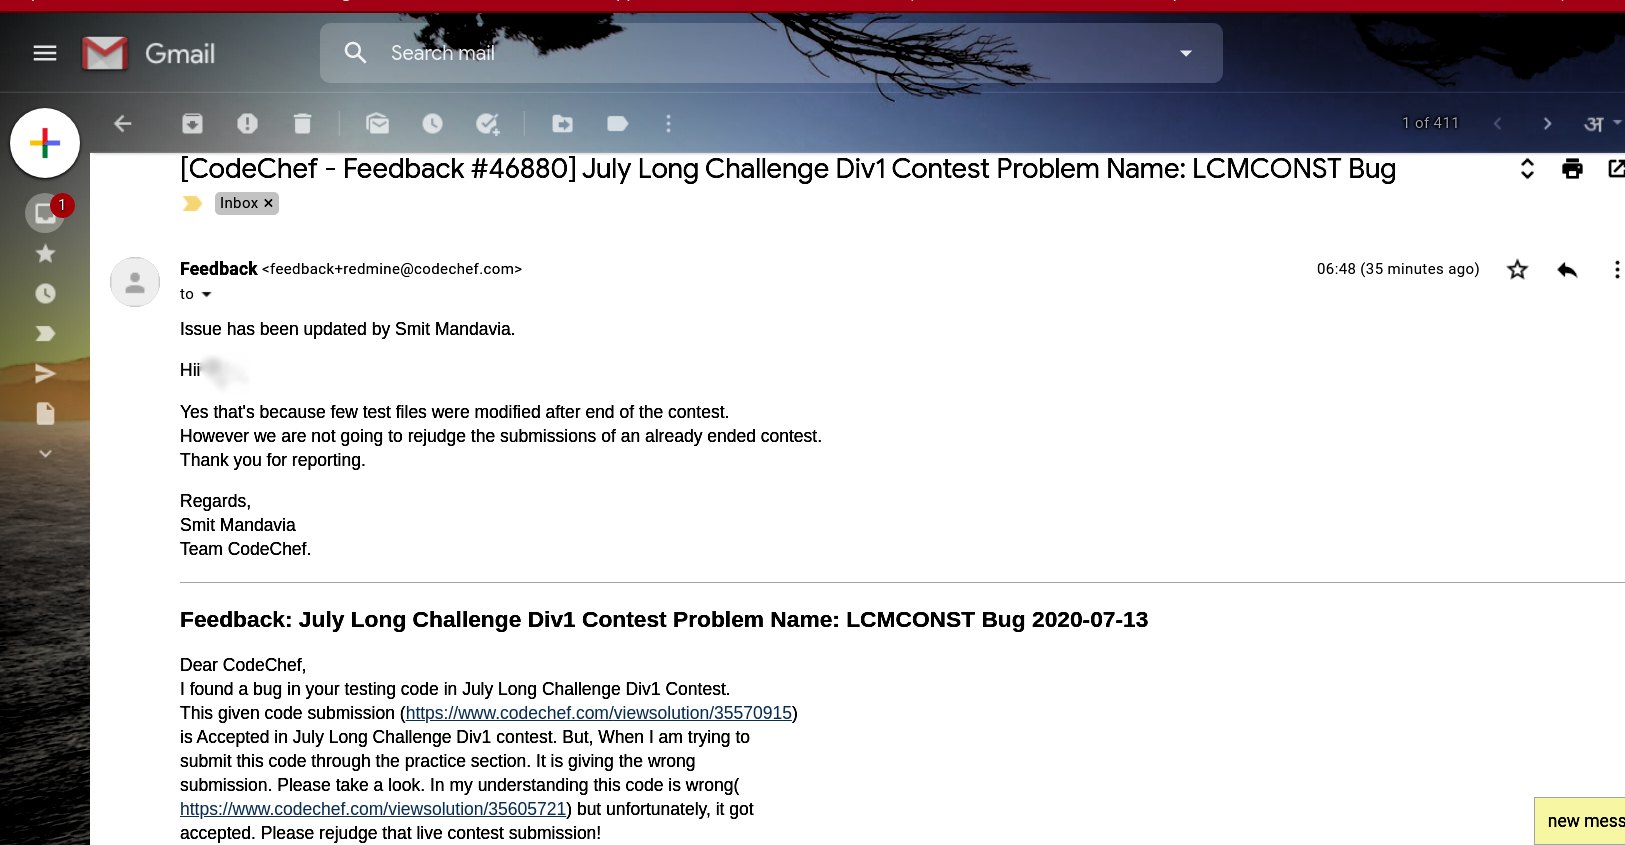This screenshot has height=845, width=1625.
Task: Add email to Tasks
Action: pos(487,123)
